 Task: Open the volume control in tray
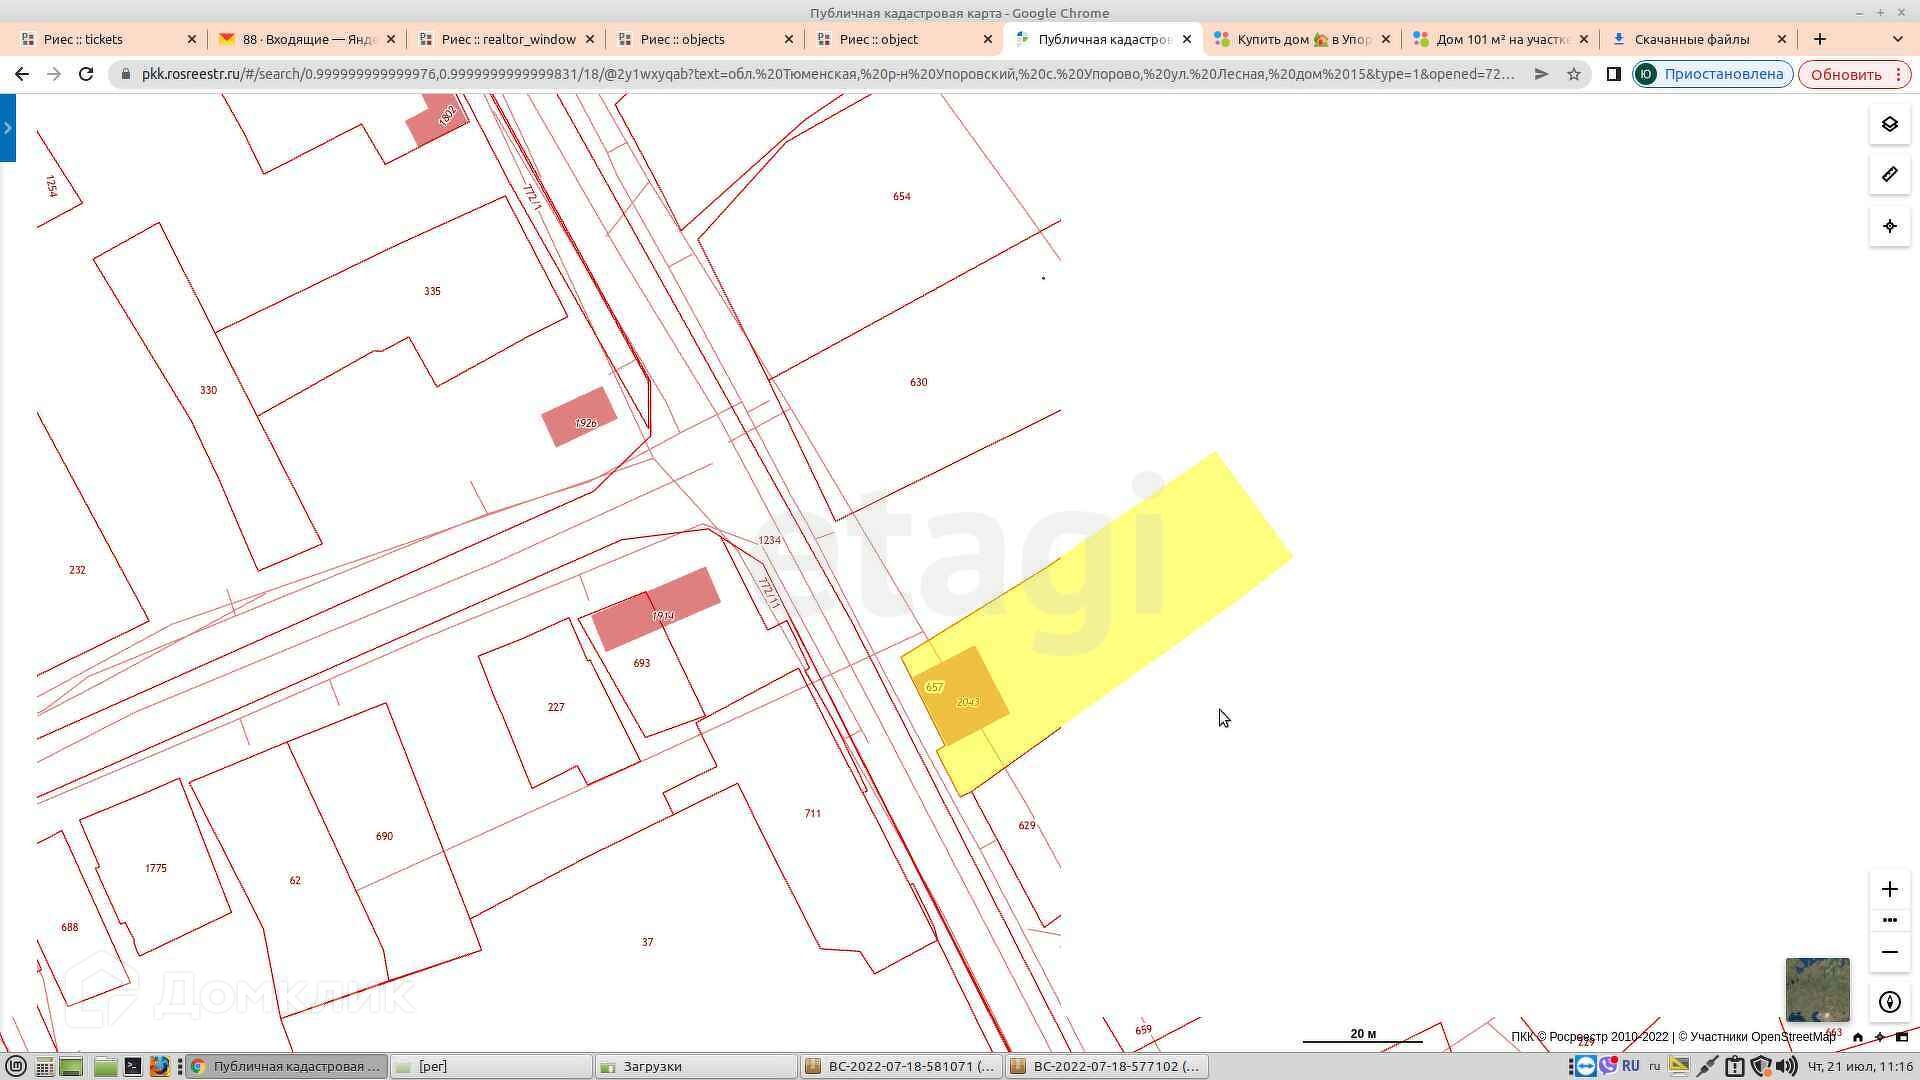tap(1785, 1066)
